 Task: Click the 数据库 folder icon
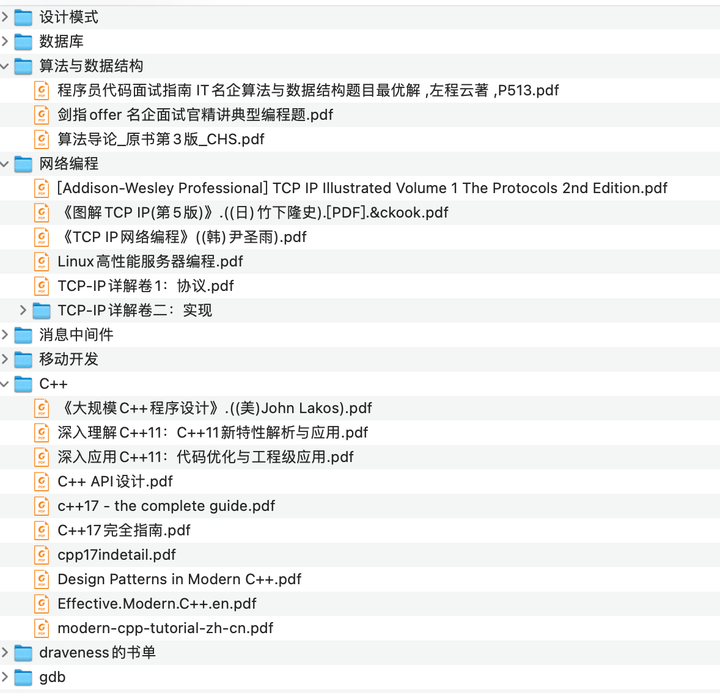tap(23, 42)
